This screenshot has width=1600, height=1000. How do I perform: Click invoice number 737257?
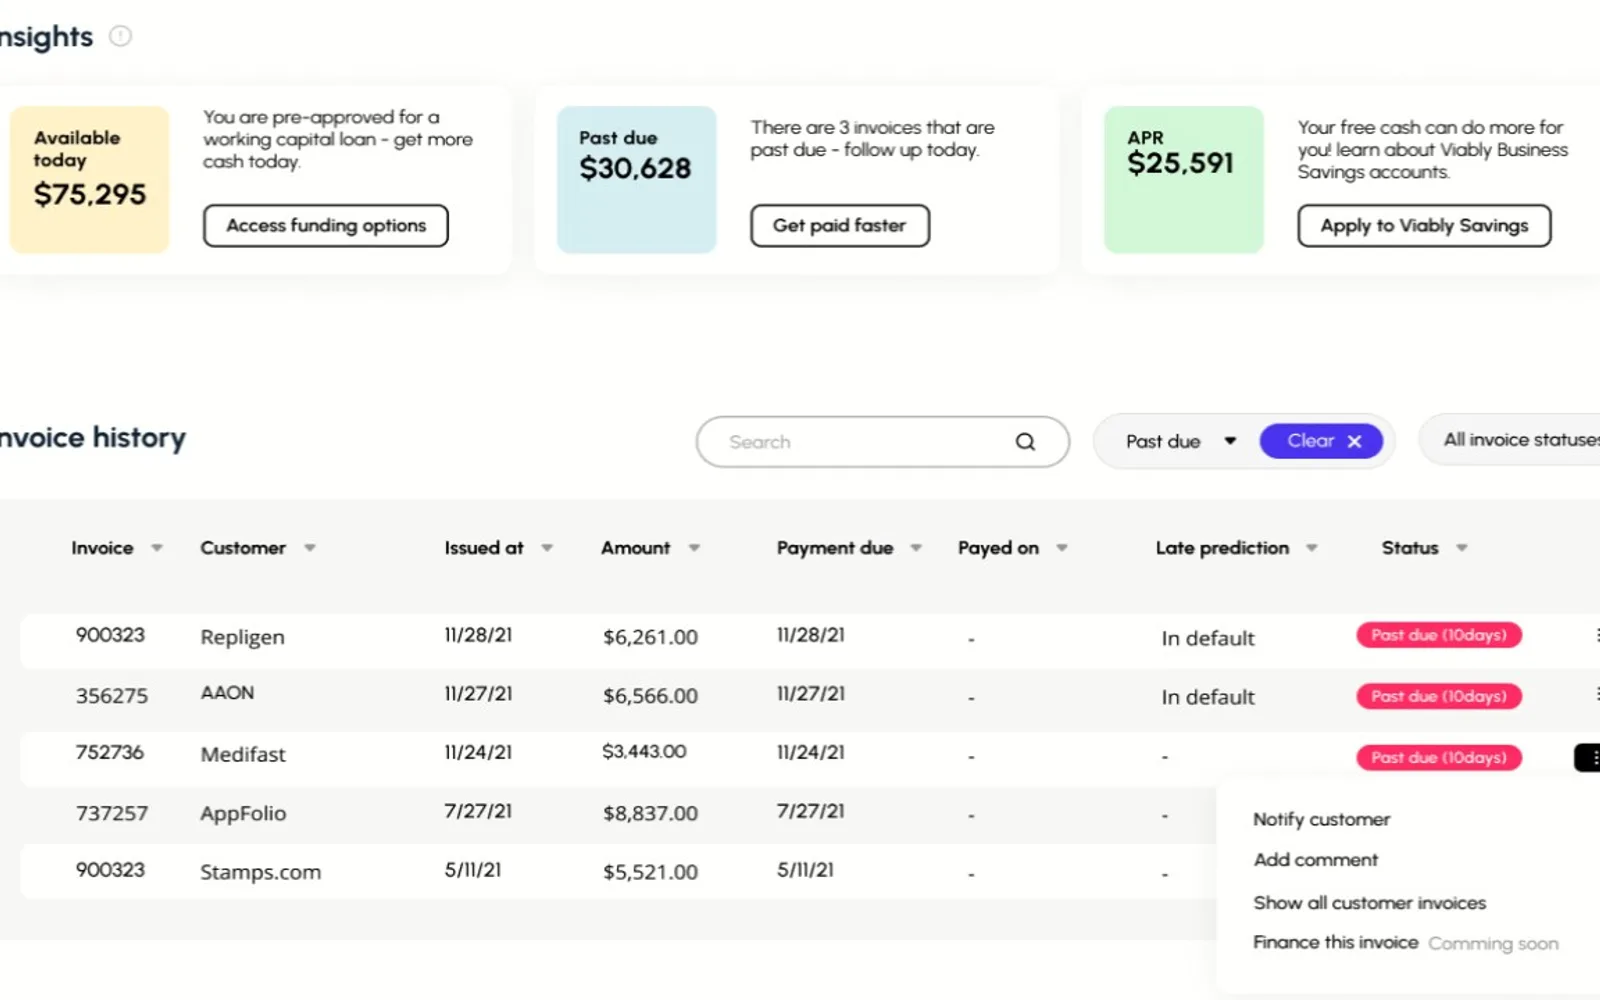tap(112, 814)
